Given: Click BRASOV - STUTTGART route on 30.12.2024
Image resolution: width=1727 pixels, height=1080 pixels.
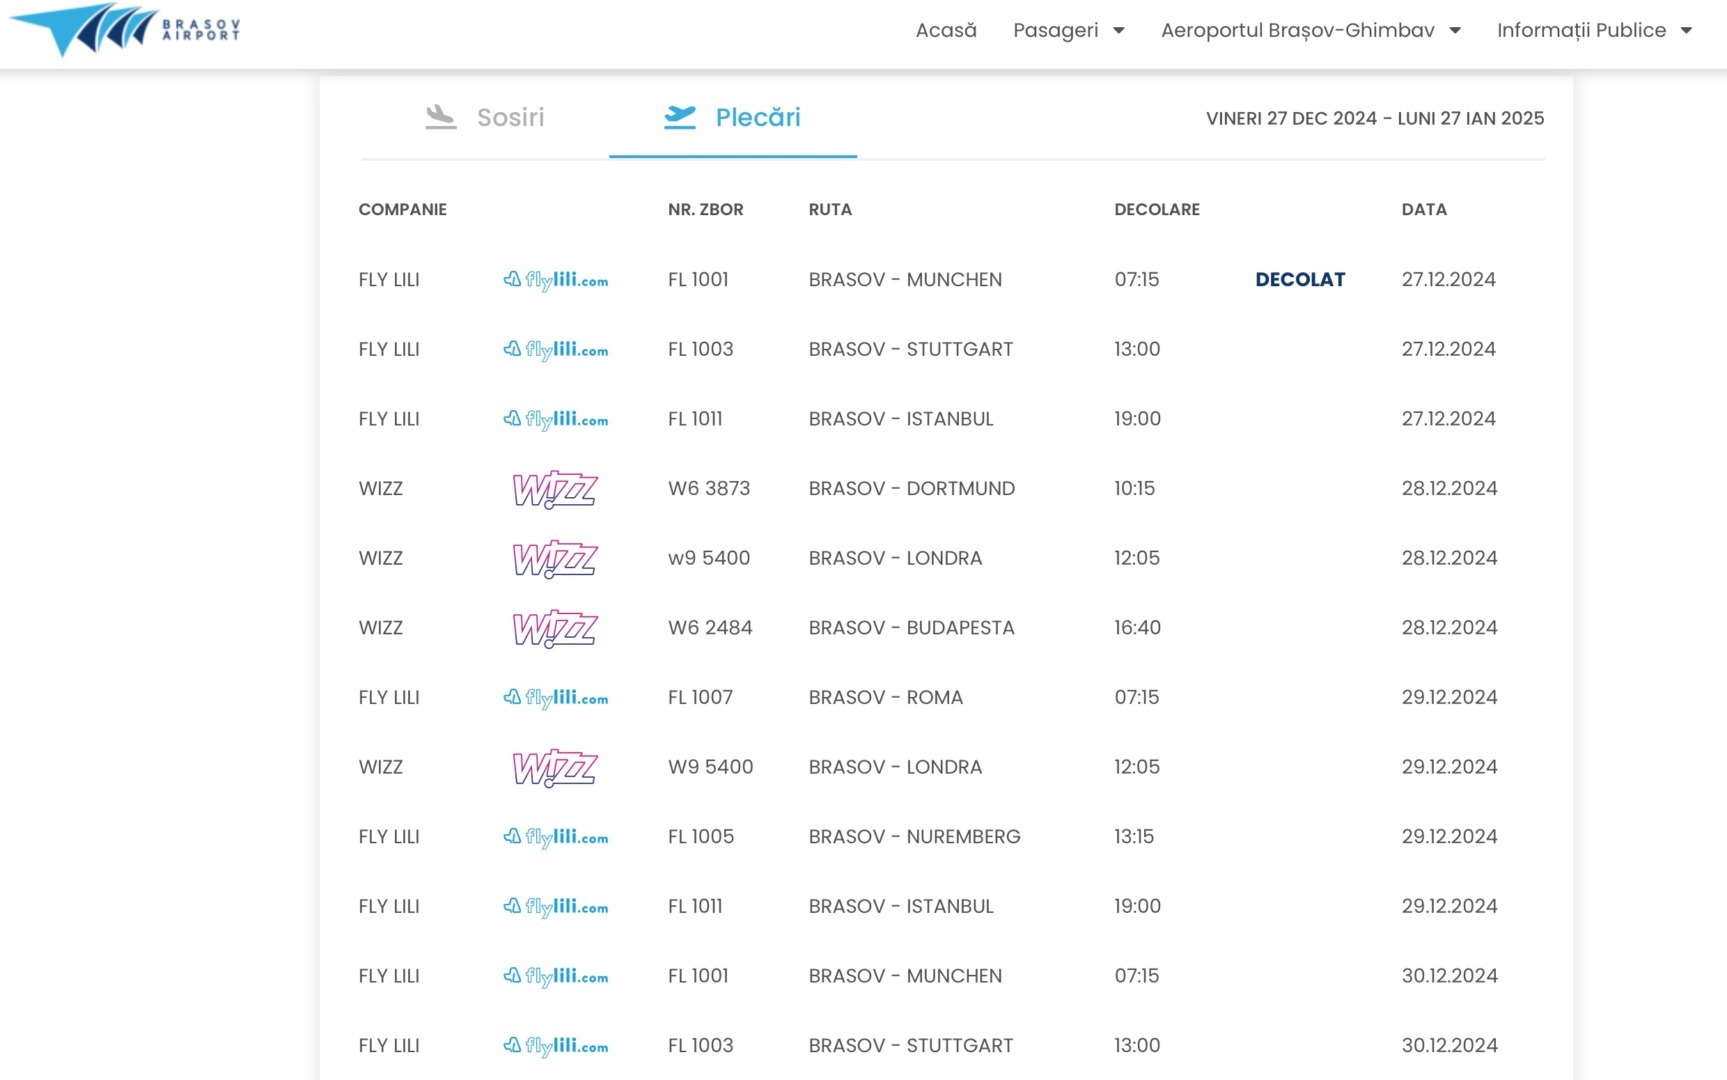Looking at the screenshot, I should click(x=911, y=1045).
